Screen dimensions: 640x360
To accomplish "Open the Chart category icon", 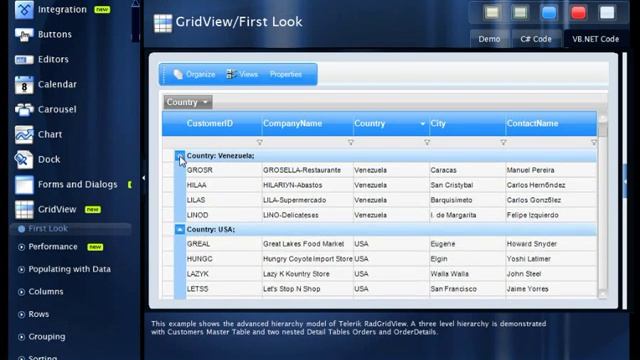I will click(x=24, y=135).
